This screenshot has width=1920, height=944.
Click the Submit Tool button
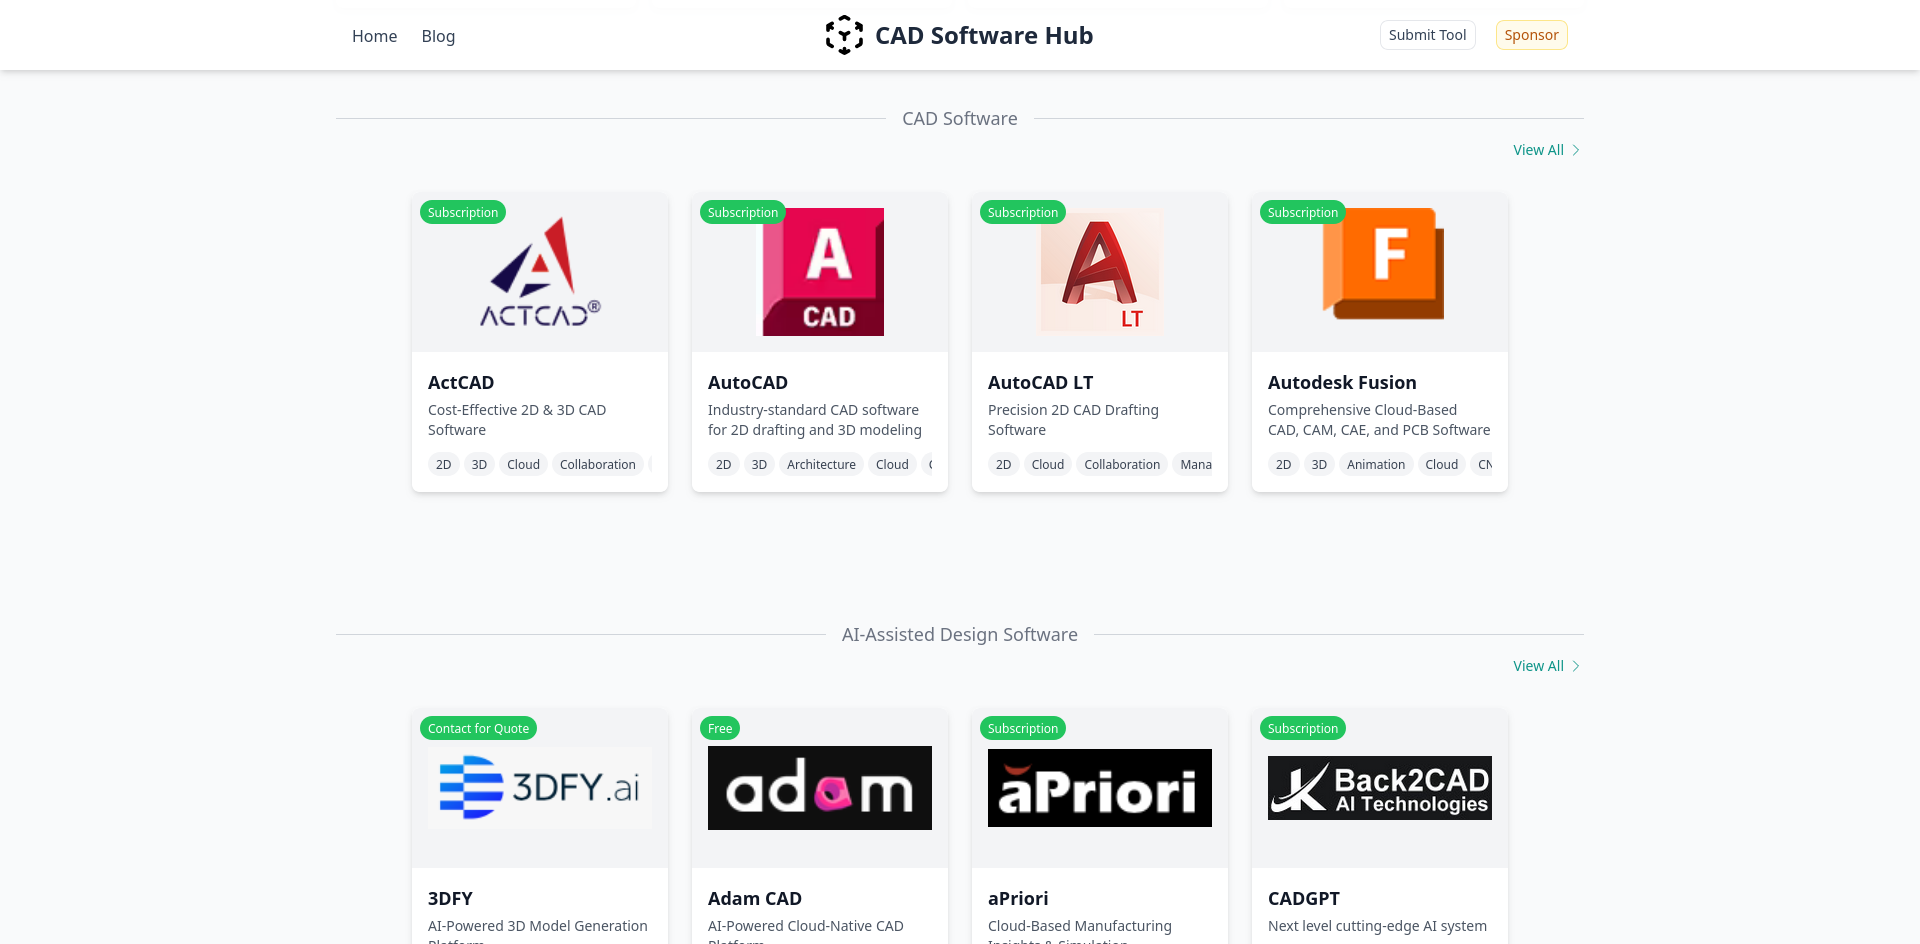[1427, 35]
